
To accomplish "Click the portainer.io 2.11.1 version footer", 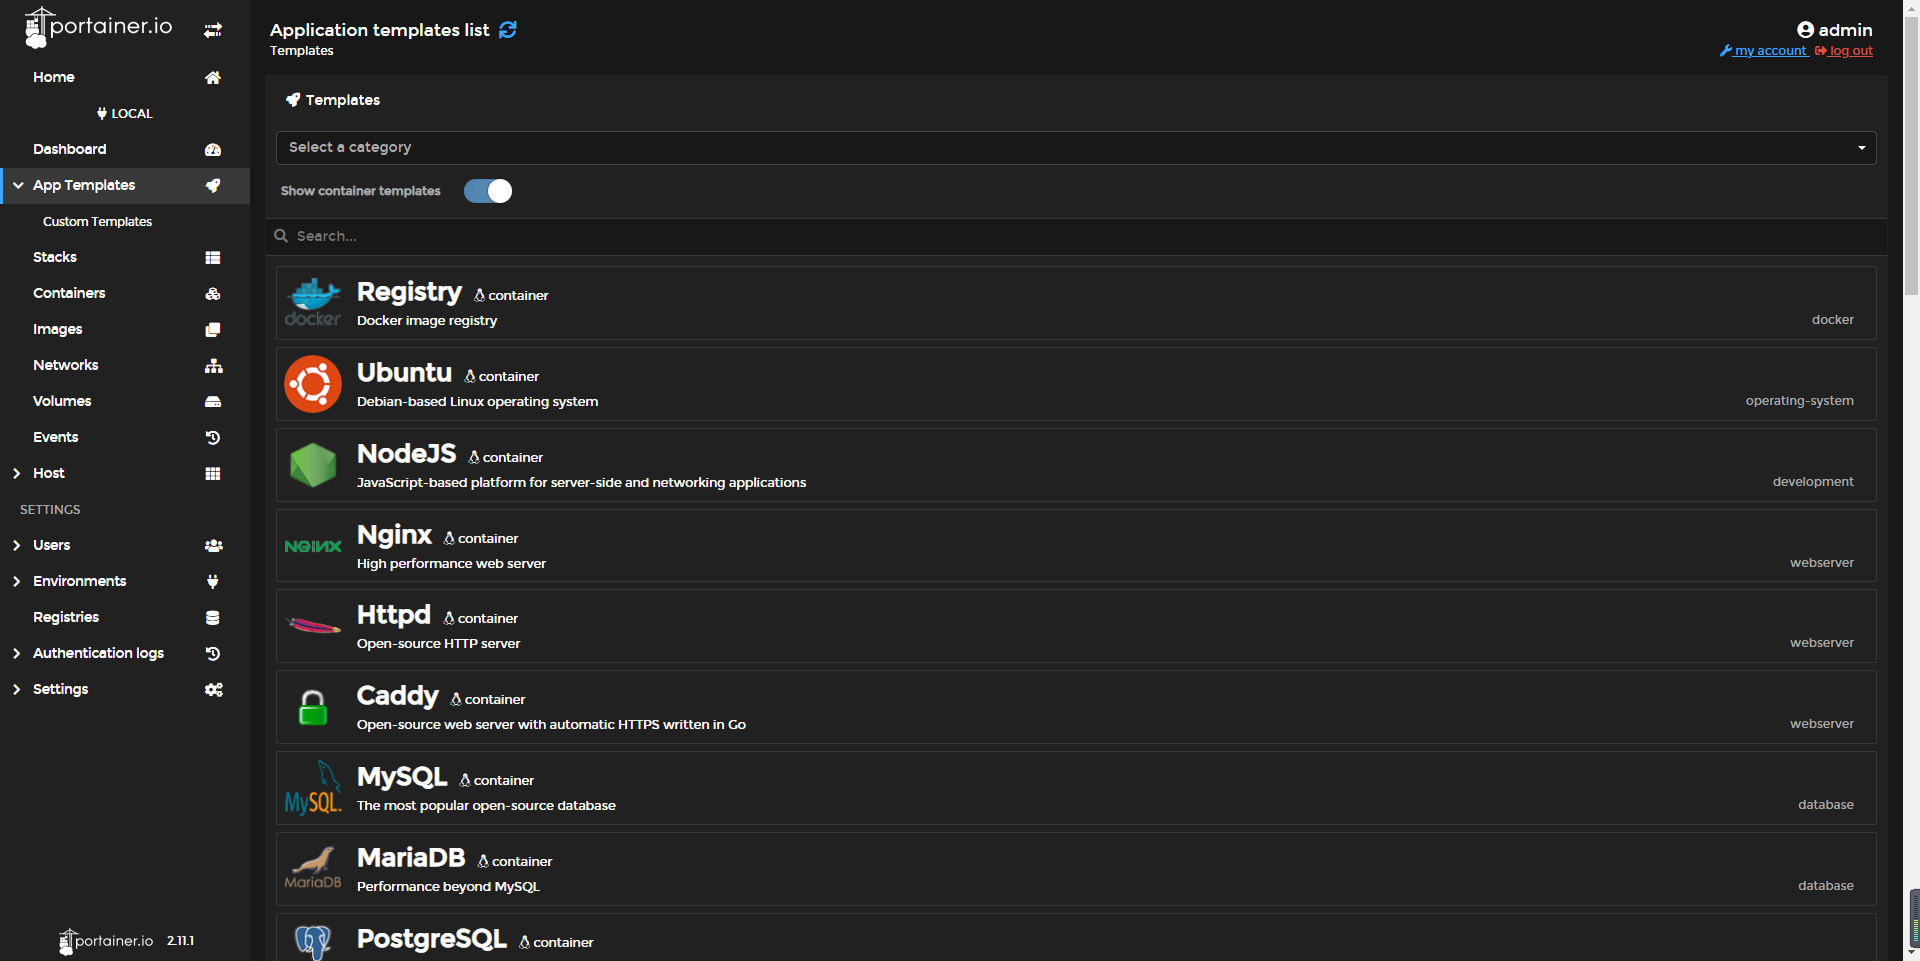I will (x=126, y=941).
